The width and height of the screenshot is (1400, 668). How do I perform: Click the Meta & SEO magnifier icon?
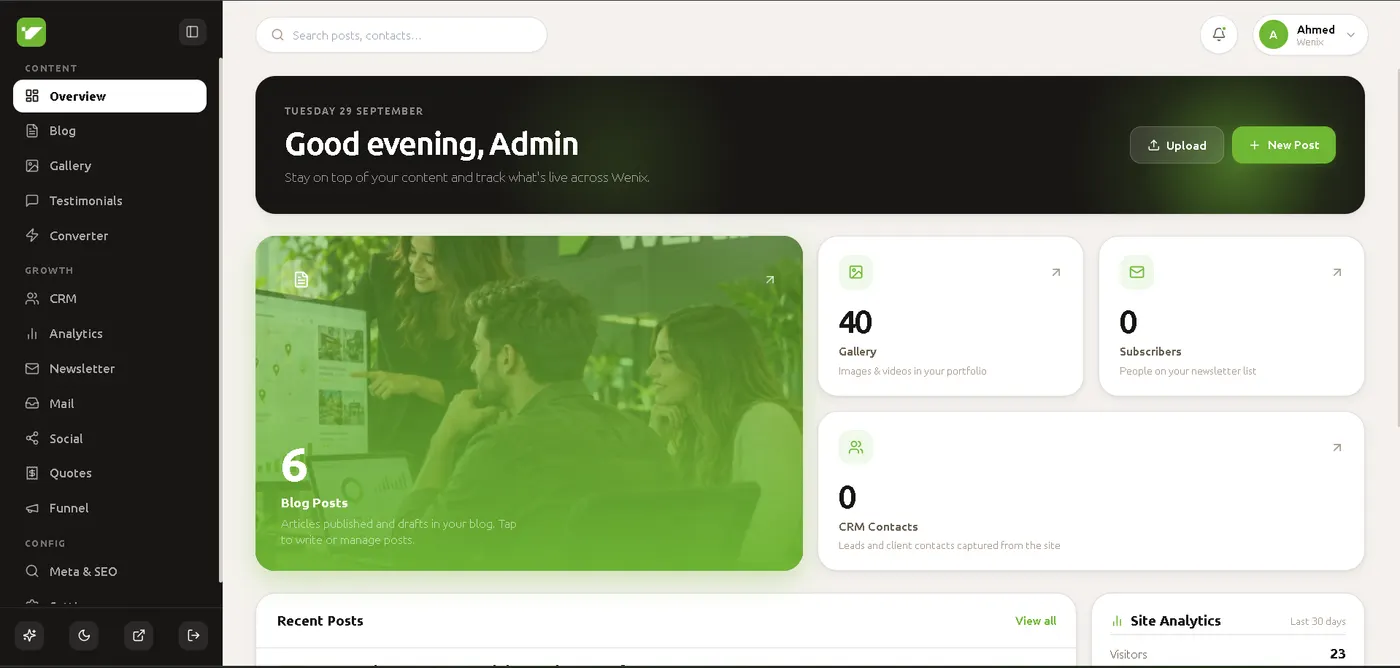tap(32, 572)
